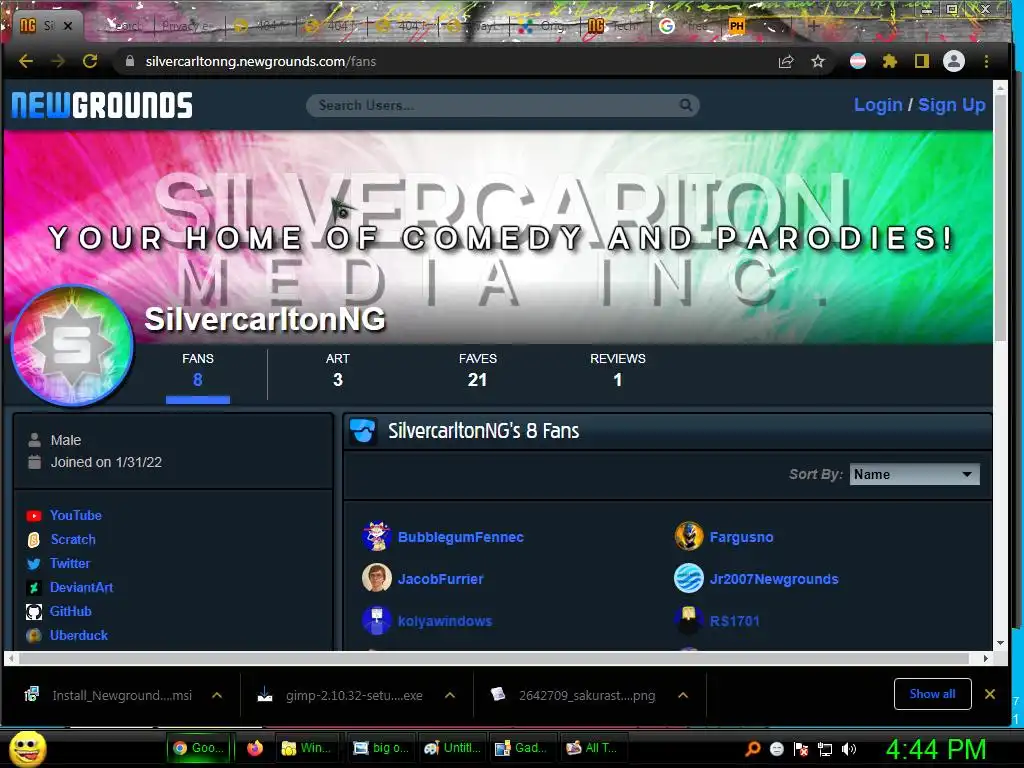Open the Chrome three-dot menu

click(x=986, y=61)
